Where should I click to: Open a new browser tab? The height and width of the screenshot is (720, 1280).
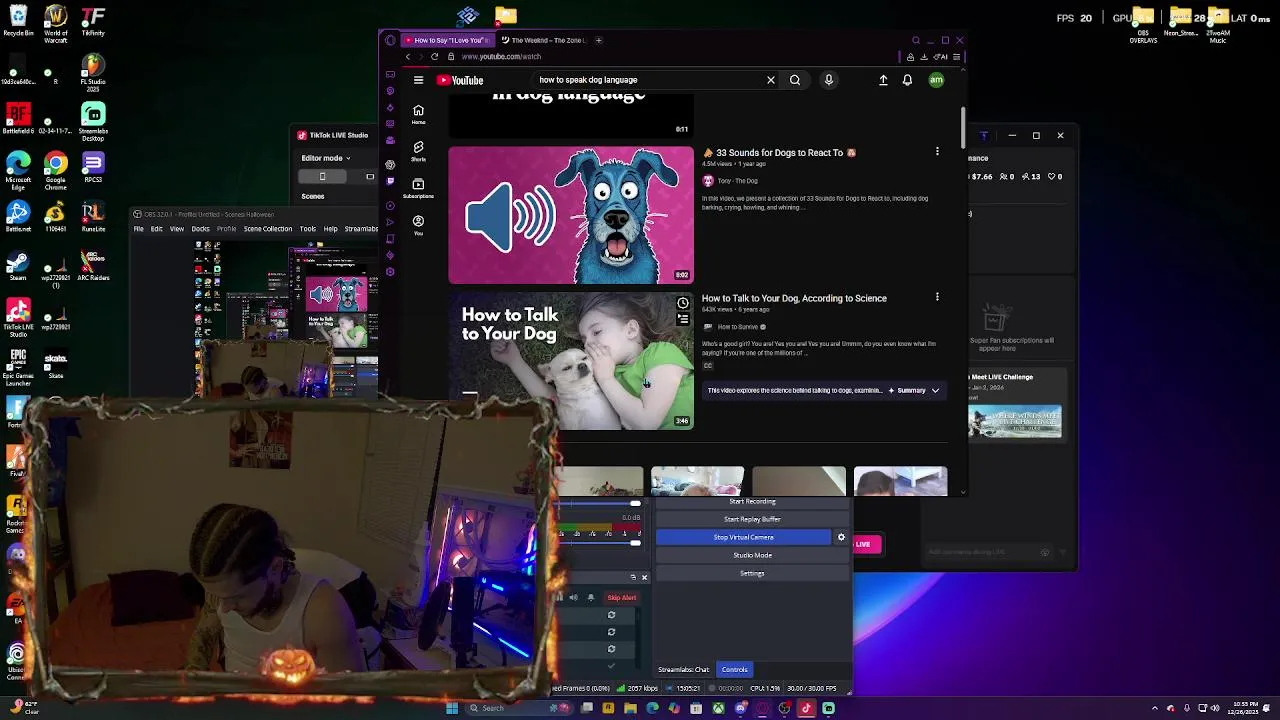[x=598, y=40]
